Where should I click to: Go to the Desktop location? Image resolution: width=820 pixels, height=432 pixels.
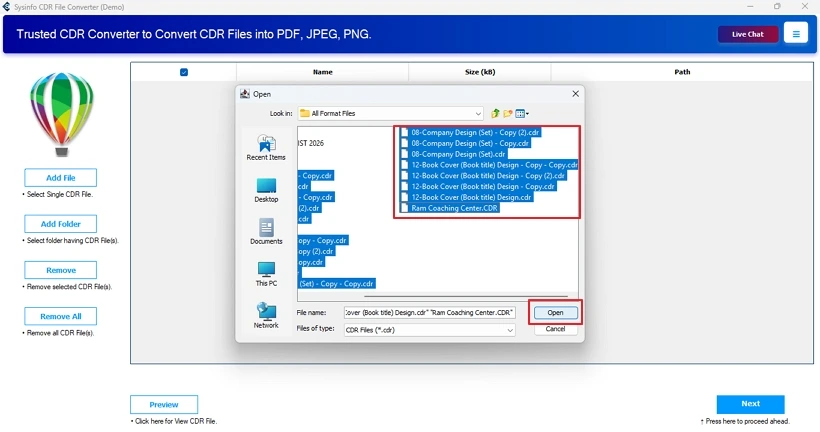(266, 190)
